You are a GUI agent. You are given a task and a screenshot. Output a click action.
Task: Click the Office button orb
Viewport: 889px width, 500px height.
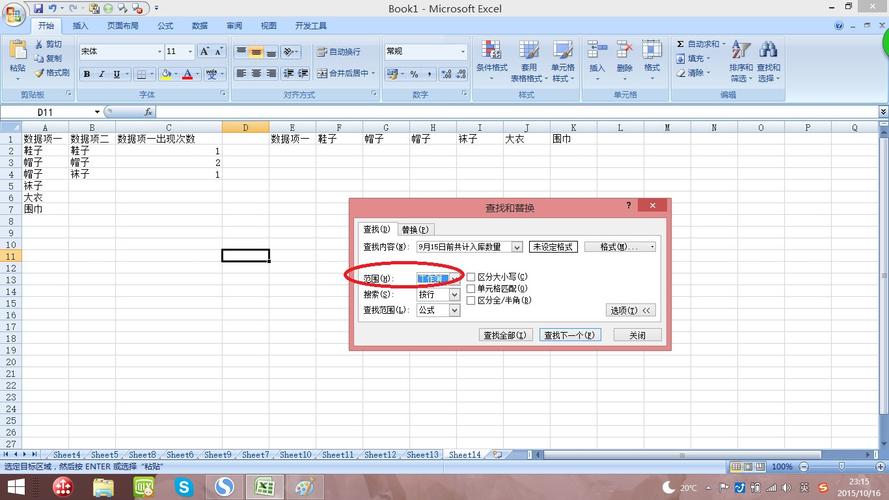tap(14, 14)
